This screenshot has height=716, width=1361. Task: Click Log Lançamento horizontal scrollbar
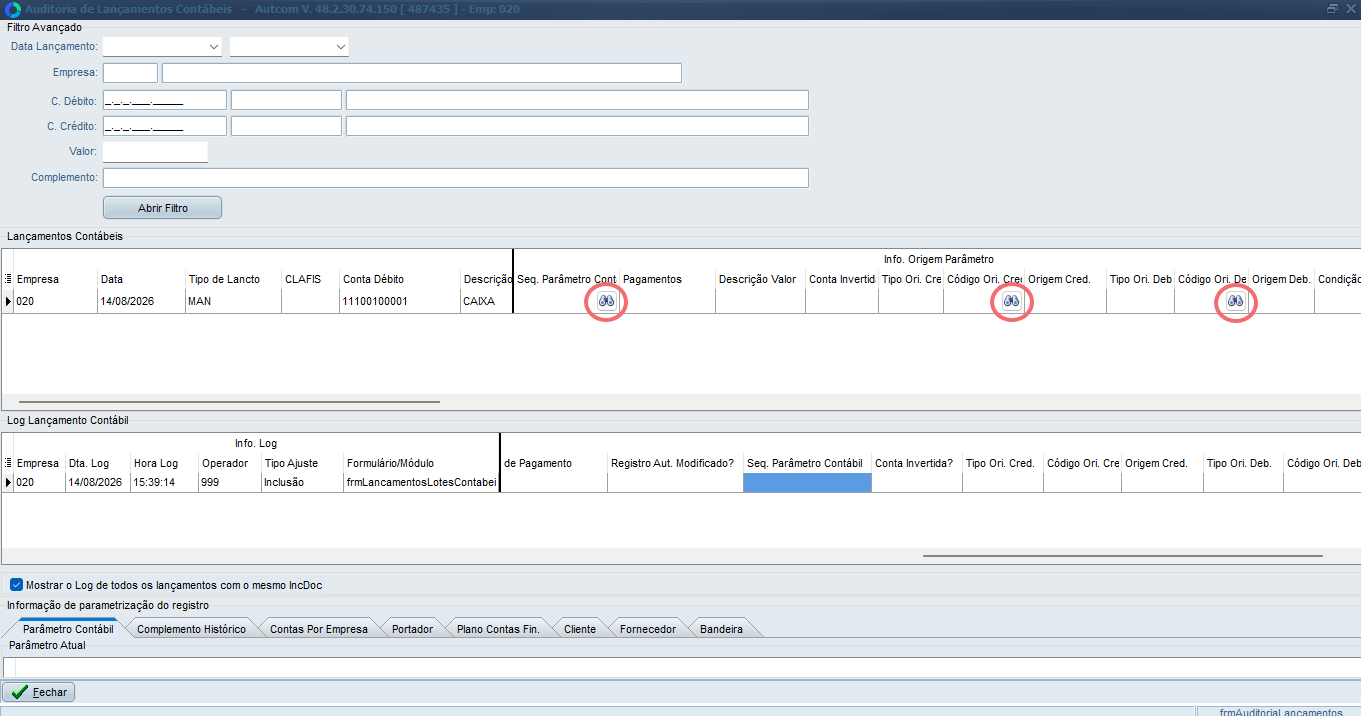point(1122,556)
